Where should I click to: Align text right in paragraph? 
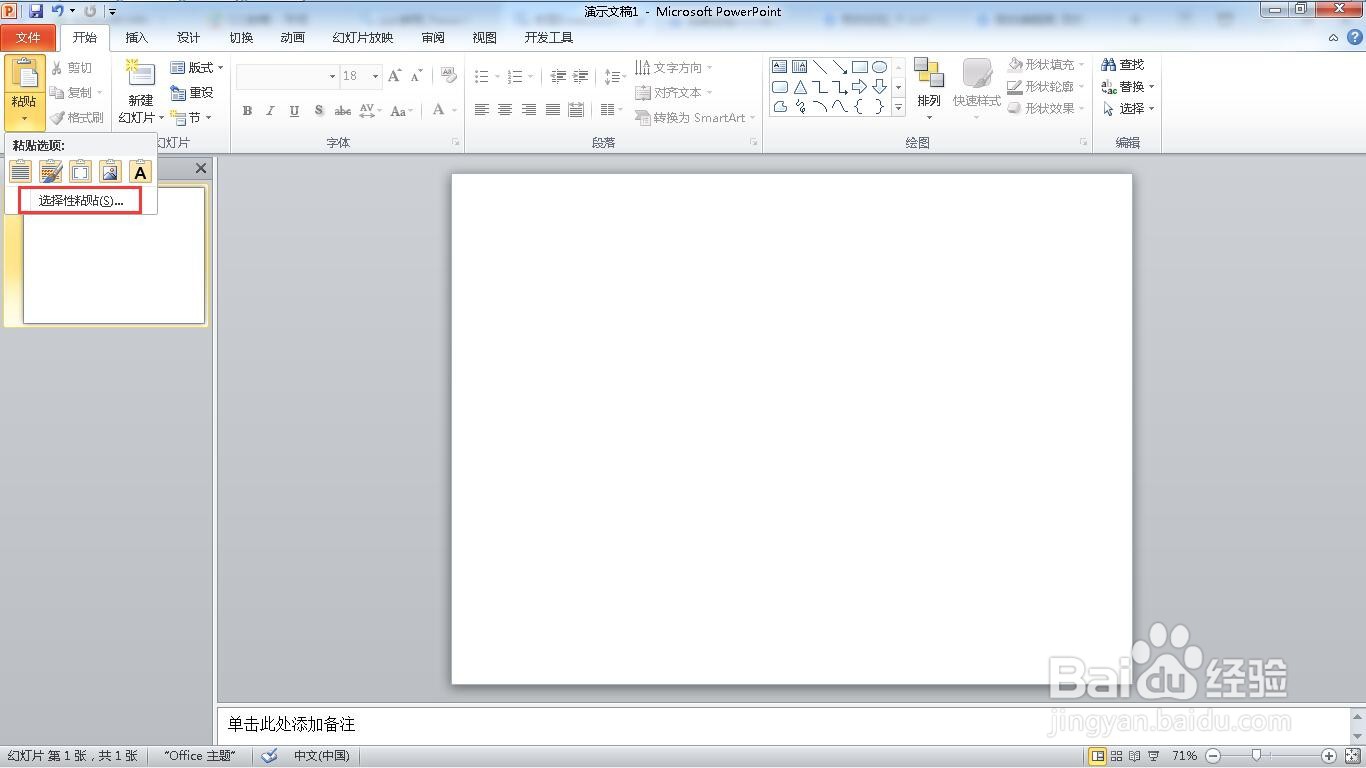tap(528, 110)
